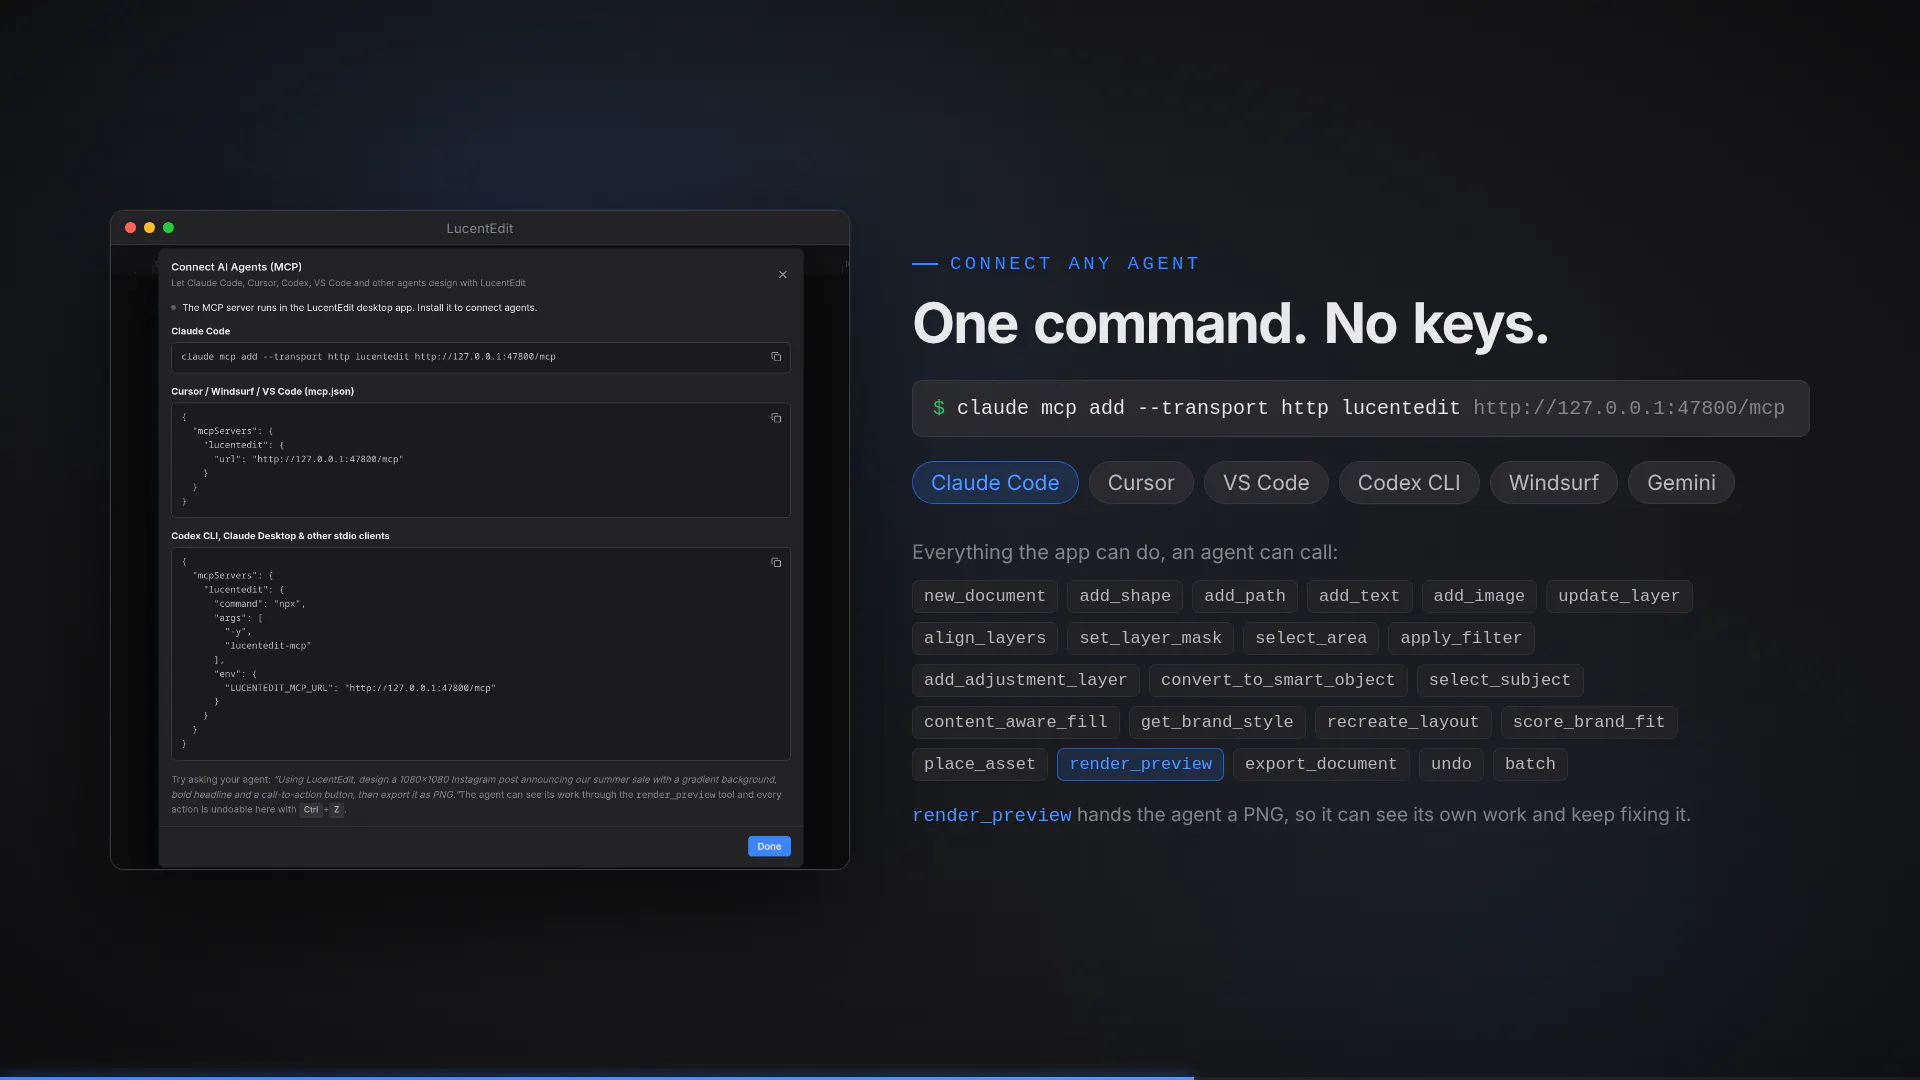Screen dimensions: 1920x1080
Task: Click the export_document tool chip
Action: 1321,764
